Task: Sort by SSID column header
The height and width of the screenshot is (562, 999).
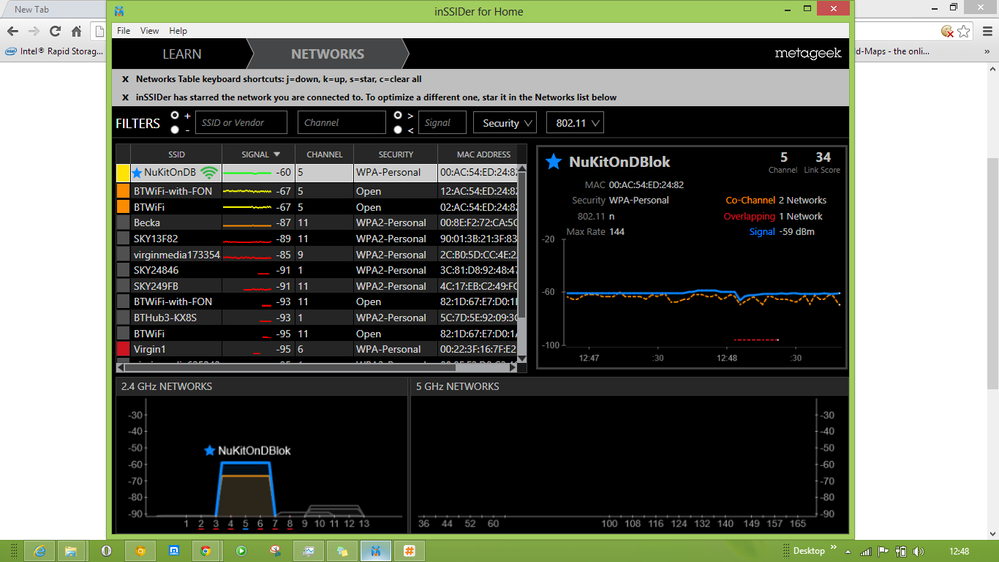Action: coord(176,154)
